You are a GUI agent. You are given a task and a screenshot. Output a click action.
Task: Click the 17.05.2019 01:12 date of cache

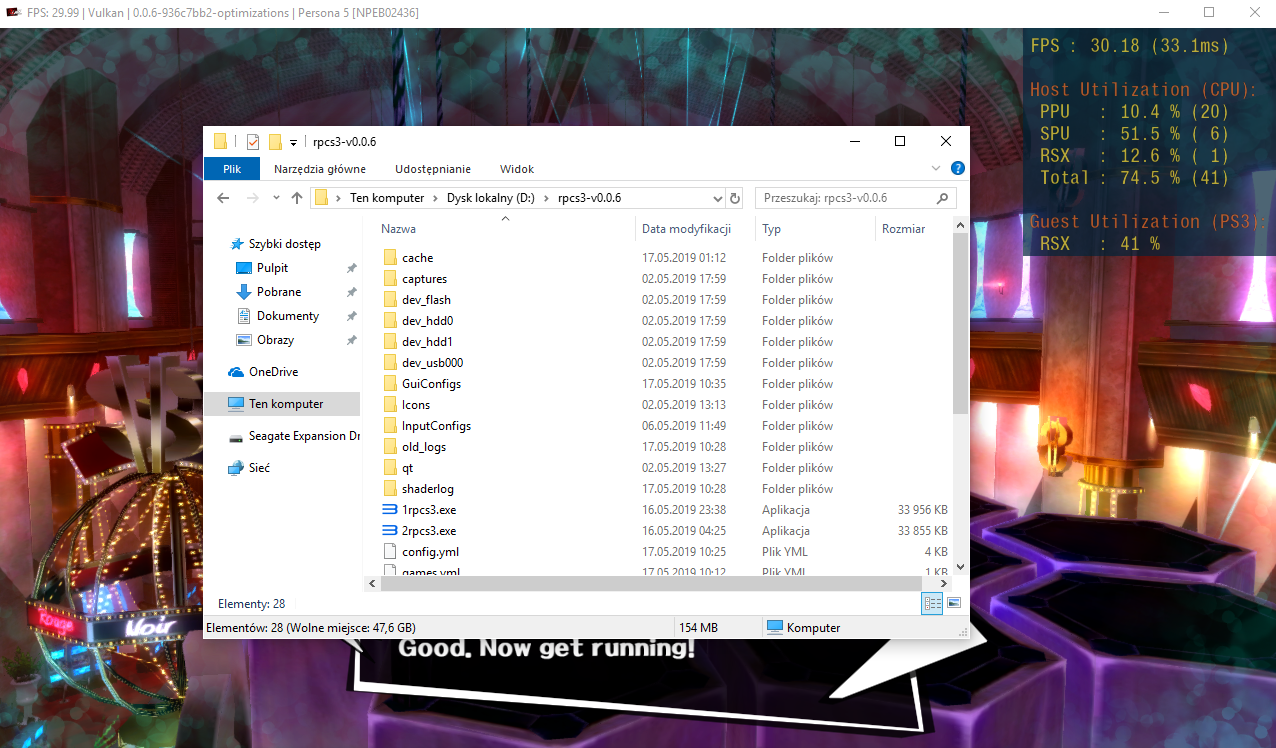[684, 258]
